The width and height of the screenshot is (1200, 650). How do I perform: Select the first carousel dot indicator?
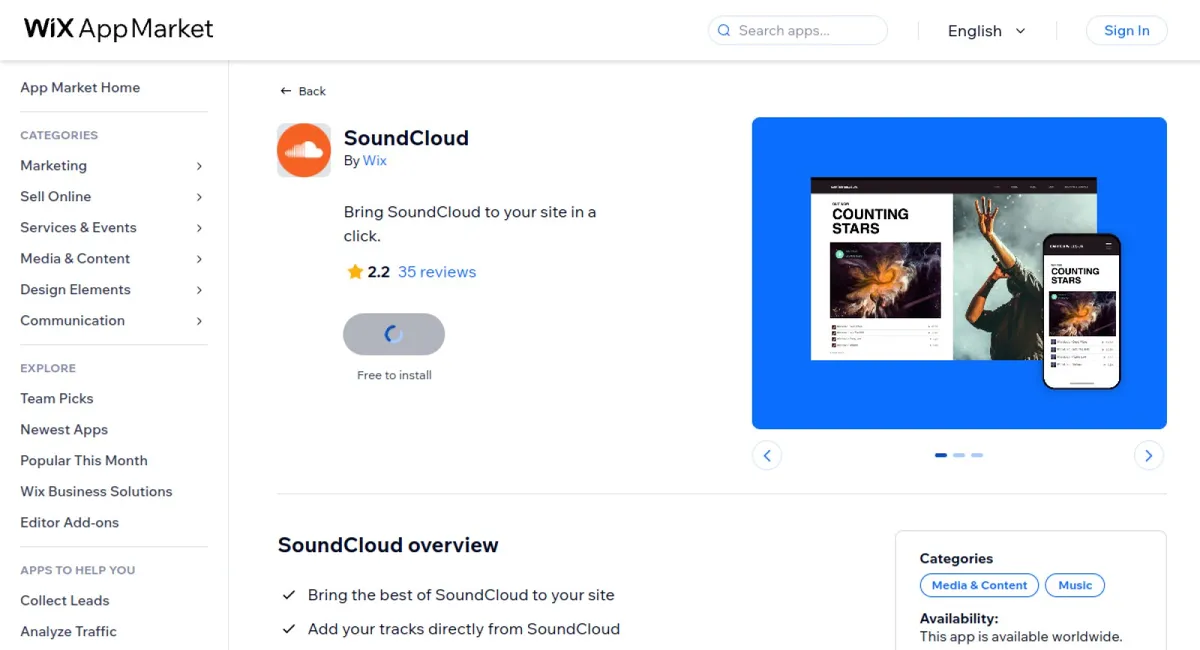point(941,455)
